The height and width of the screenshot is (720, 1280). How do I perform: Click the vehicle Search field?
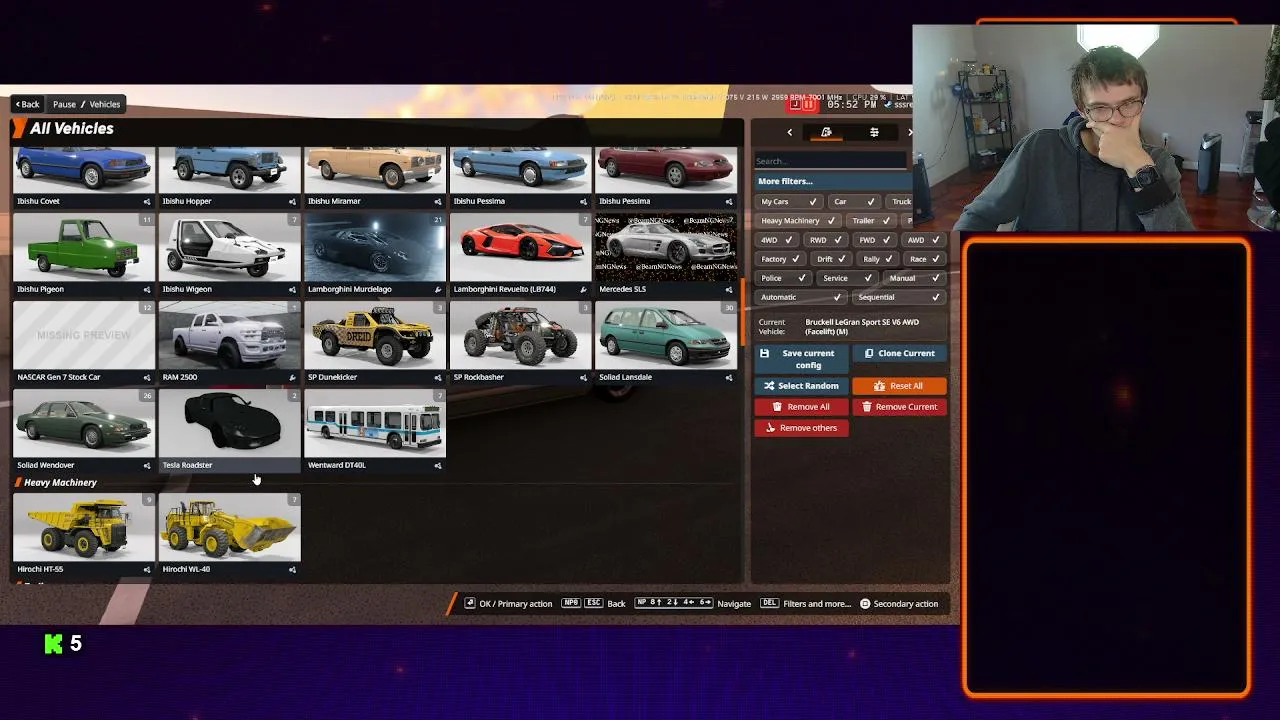click(830, 161)
